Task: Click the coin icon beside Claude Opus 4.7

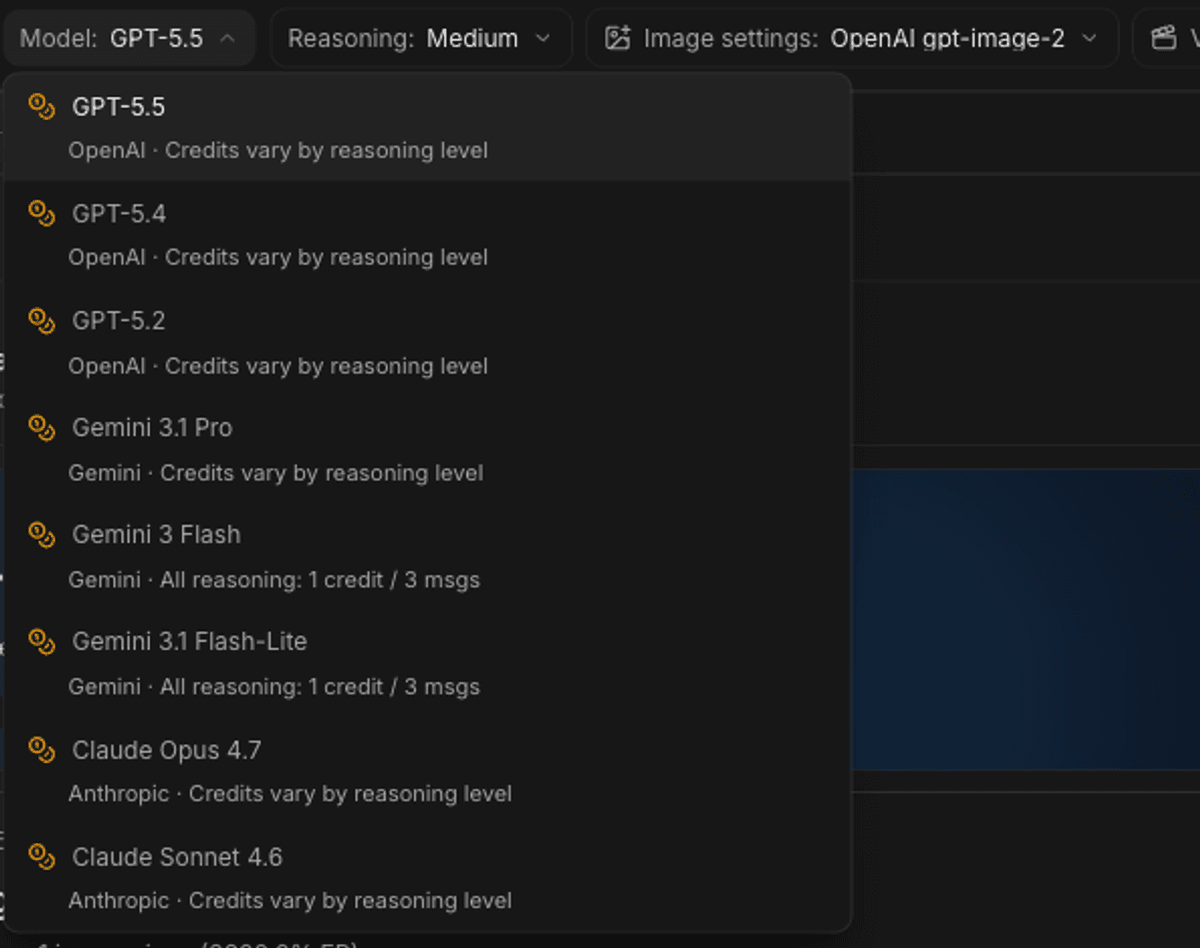Action: pyautogui.click(x=41, y=749)
